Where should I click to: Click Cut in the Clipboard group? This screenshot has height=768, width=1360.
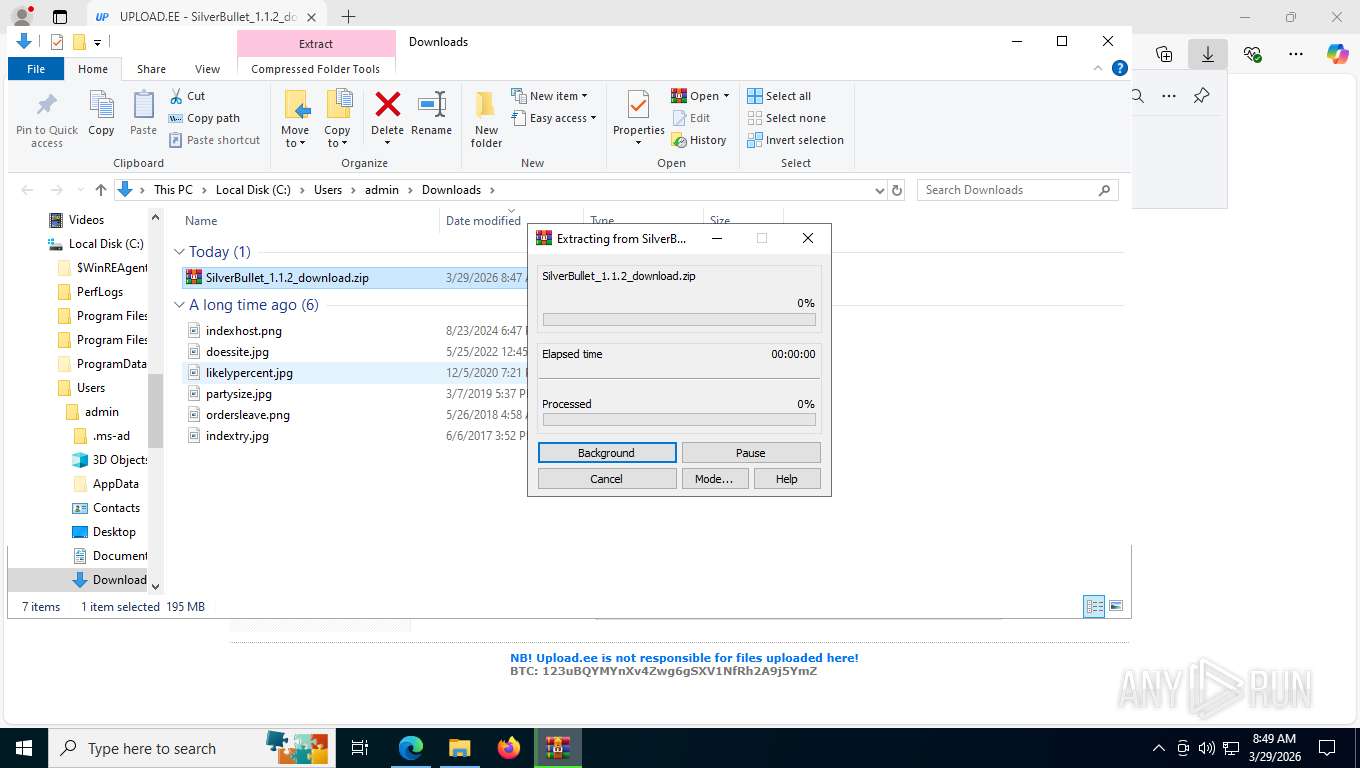pyautogui.click(x=187, y=96)
